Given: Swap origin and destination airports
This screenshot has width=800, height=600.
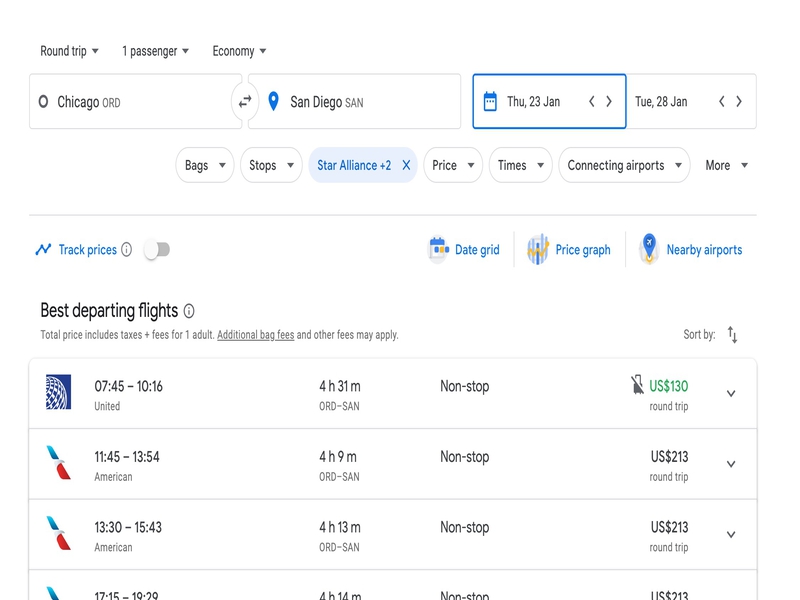Looking at the screenshot, I should pos(245,102).
